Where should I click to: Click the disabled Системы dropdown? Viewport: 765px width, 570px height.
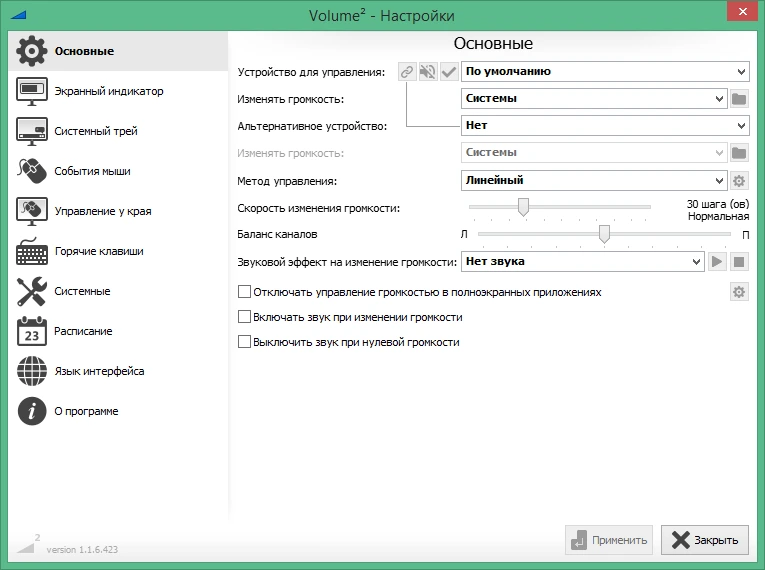tap(594, 152)
